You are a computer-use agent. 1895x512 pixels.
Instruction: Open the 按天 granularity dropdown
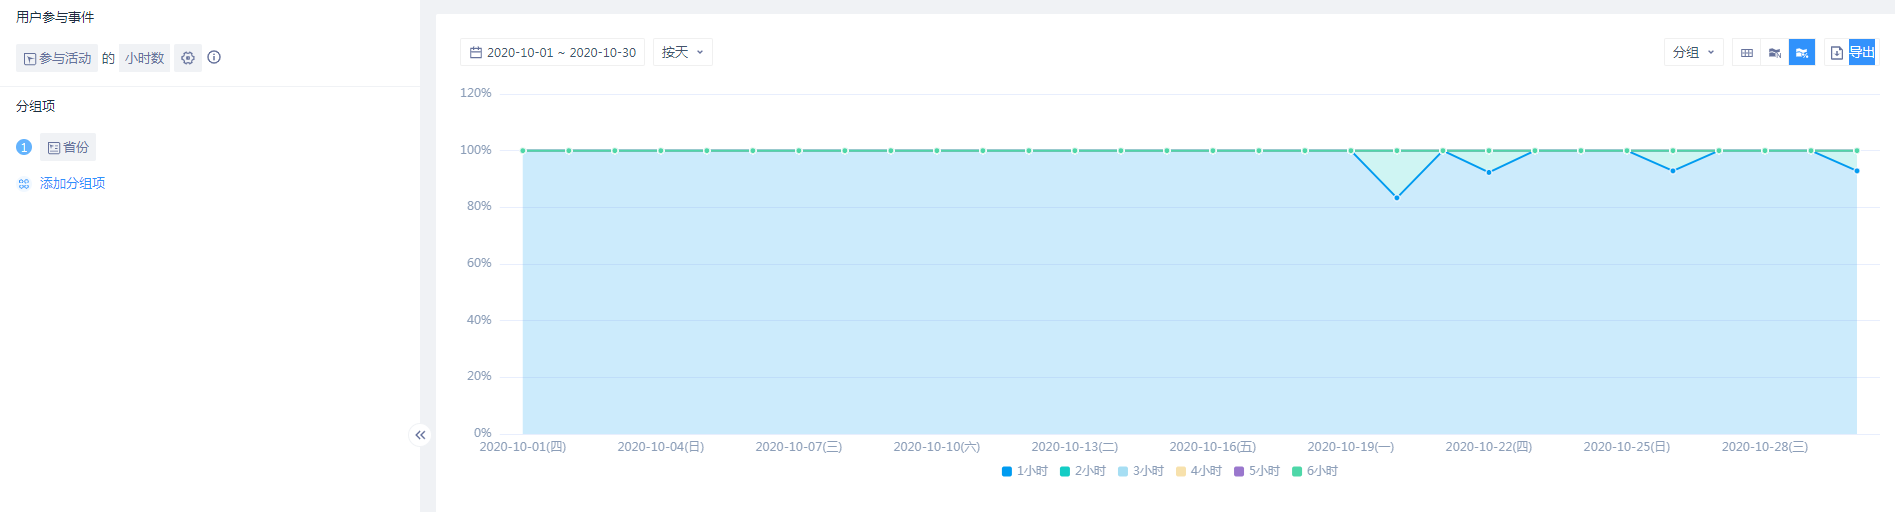click(683, 53)
